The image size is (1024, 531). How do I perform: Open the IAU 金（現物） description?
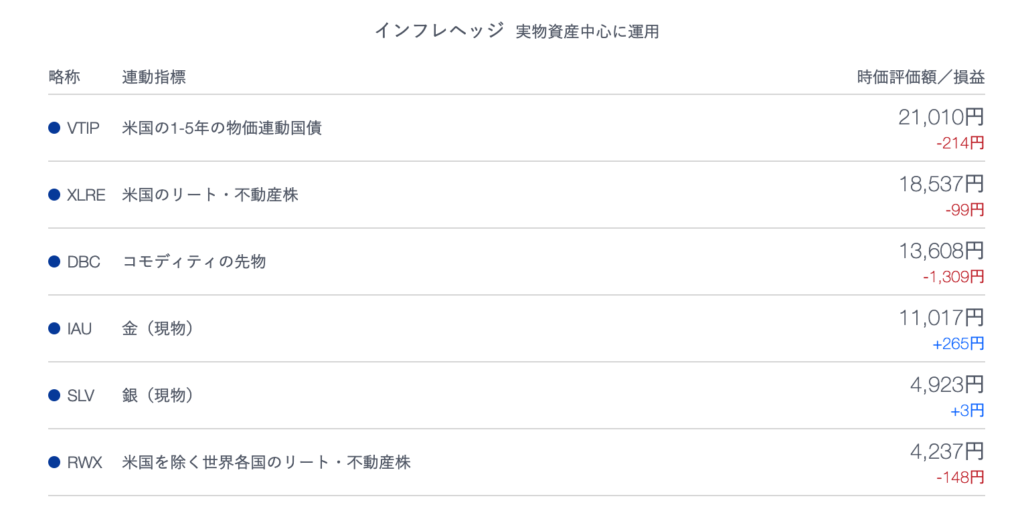pos(157,329)
